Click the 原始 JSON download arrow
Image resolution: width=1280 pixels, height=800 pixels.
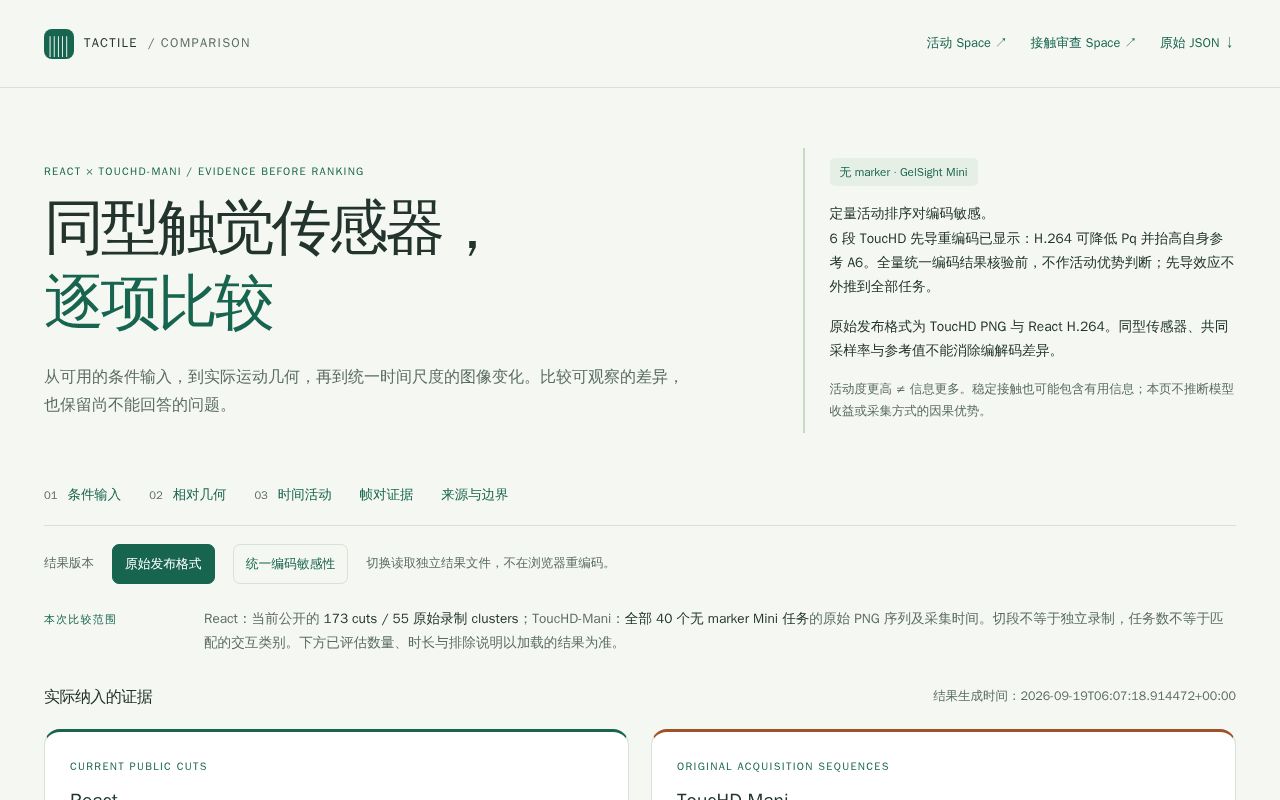[x=1229, y=43]
